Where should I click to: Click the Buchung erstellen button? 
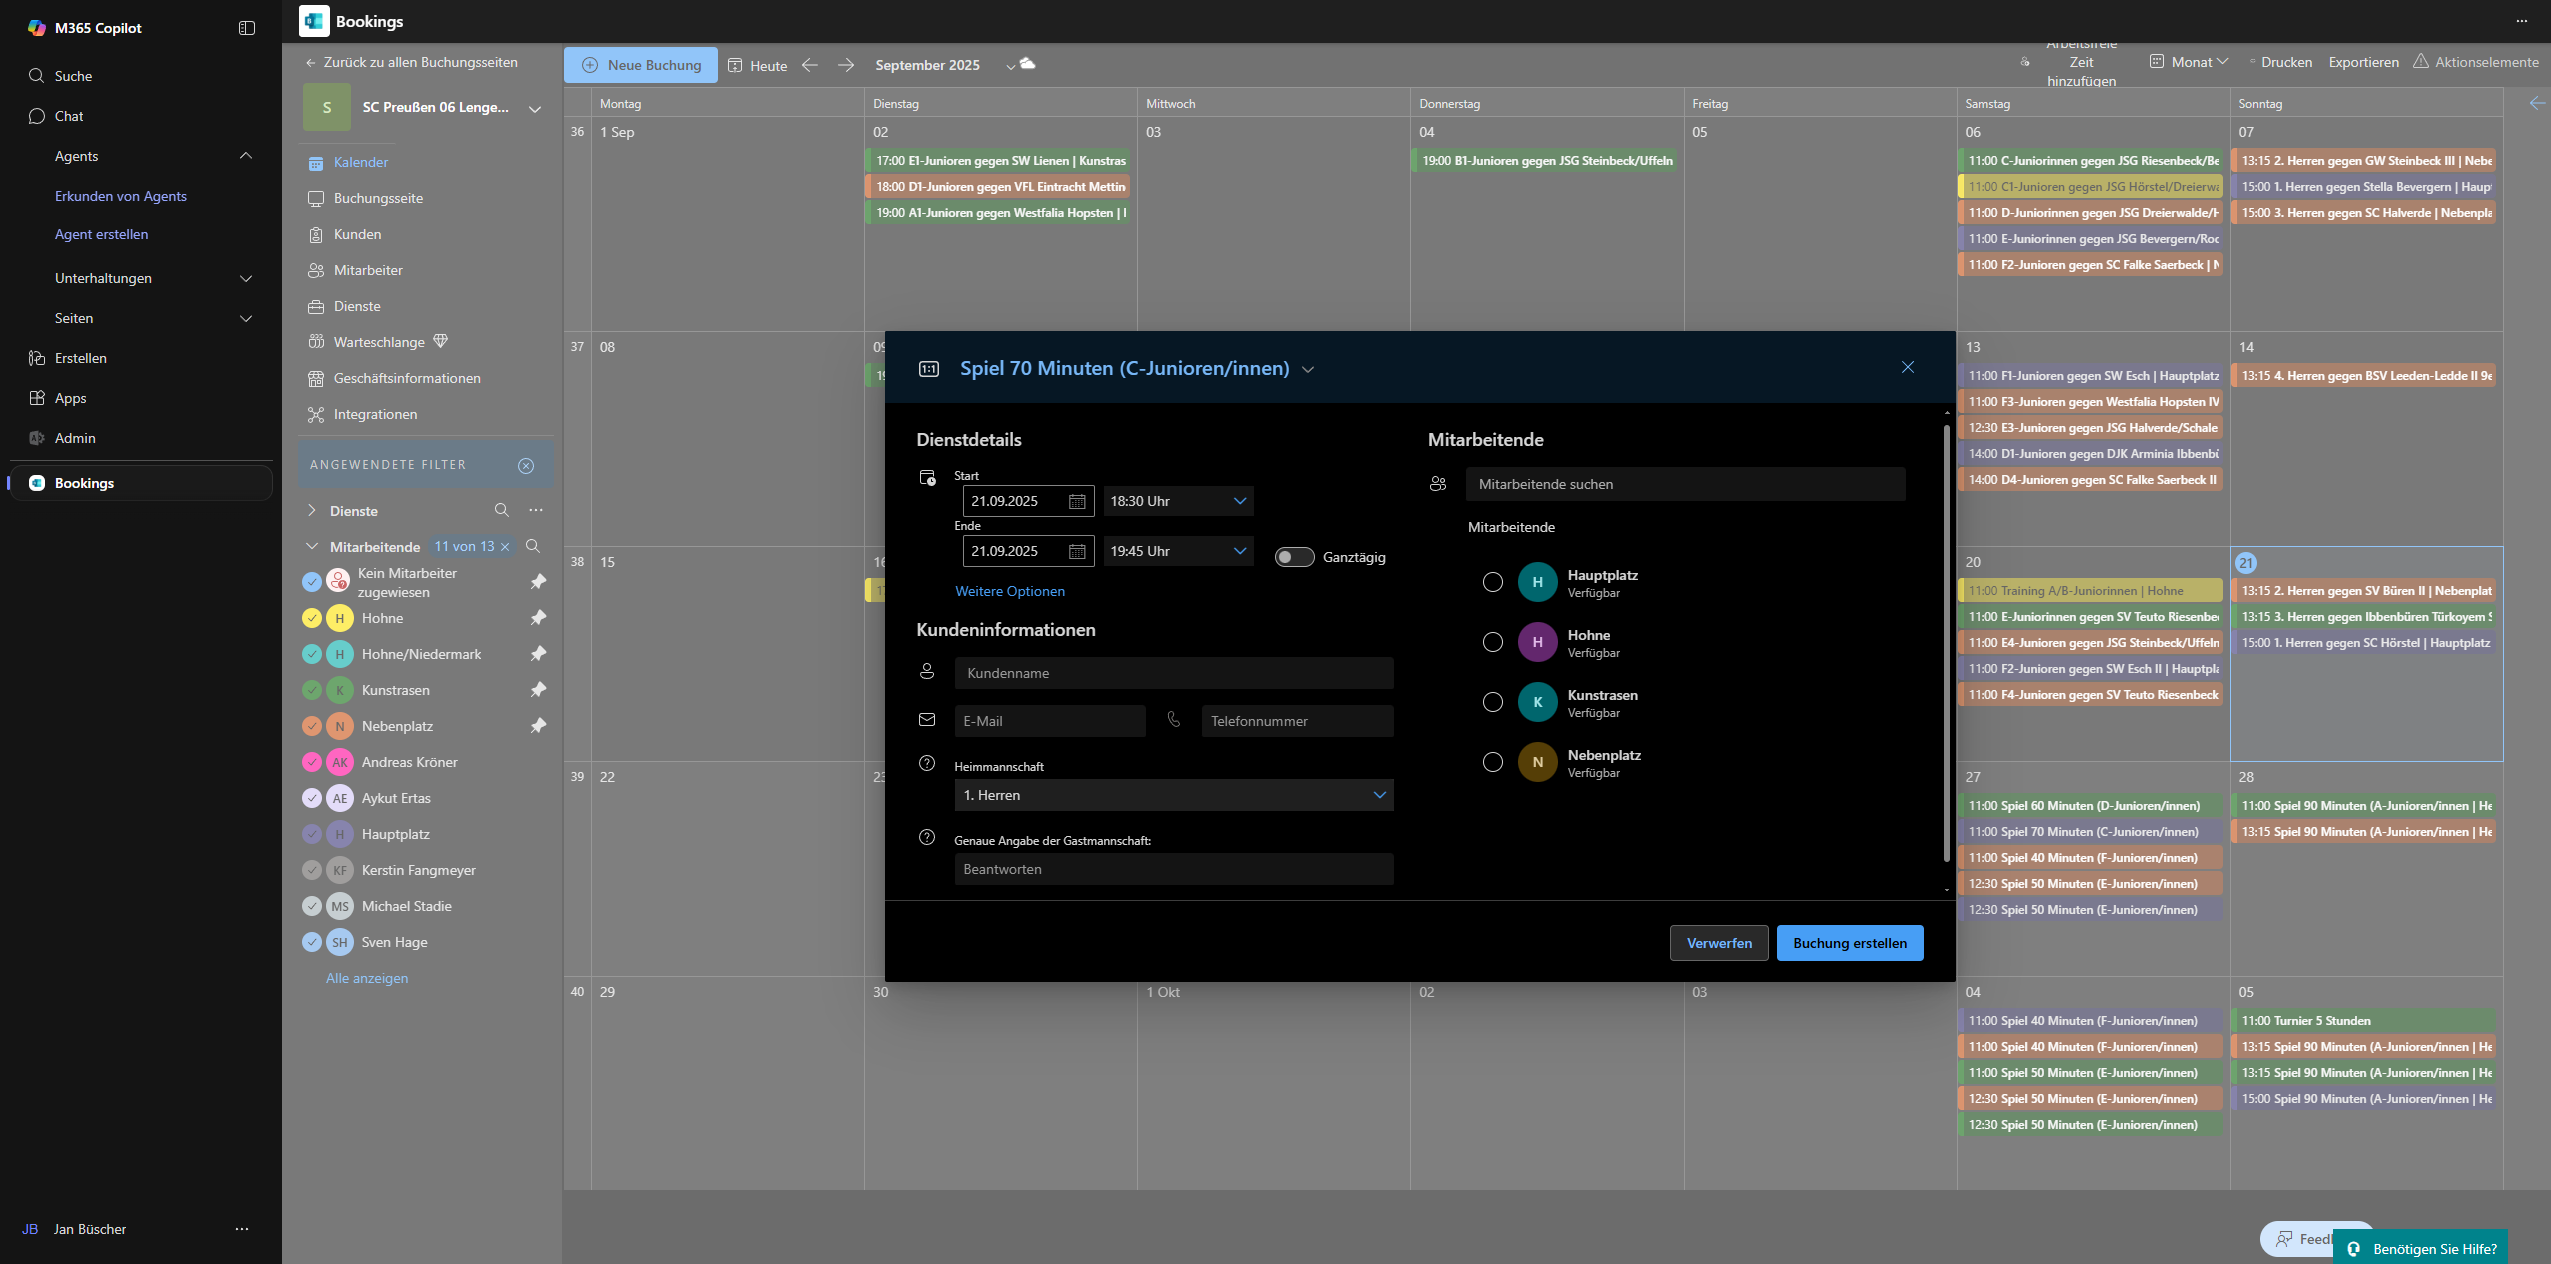(x=1849, y=943)
